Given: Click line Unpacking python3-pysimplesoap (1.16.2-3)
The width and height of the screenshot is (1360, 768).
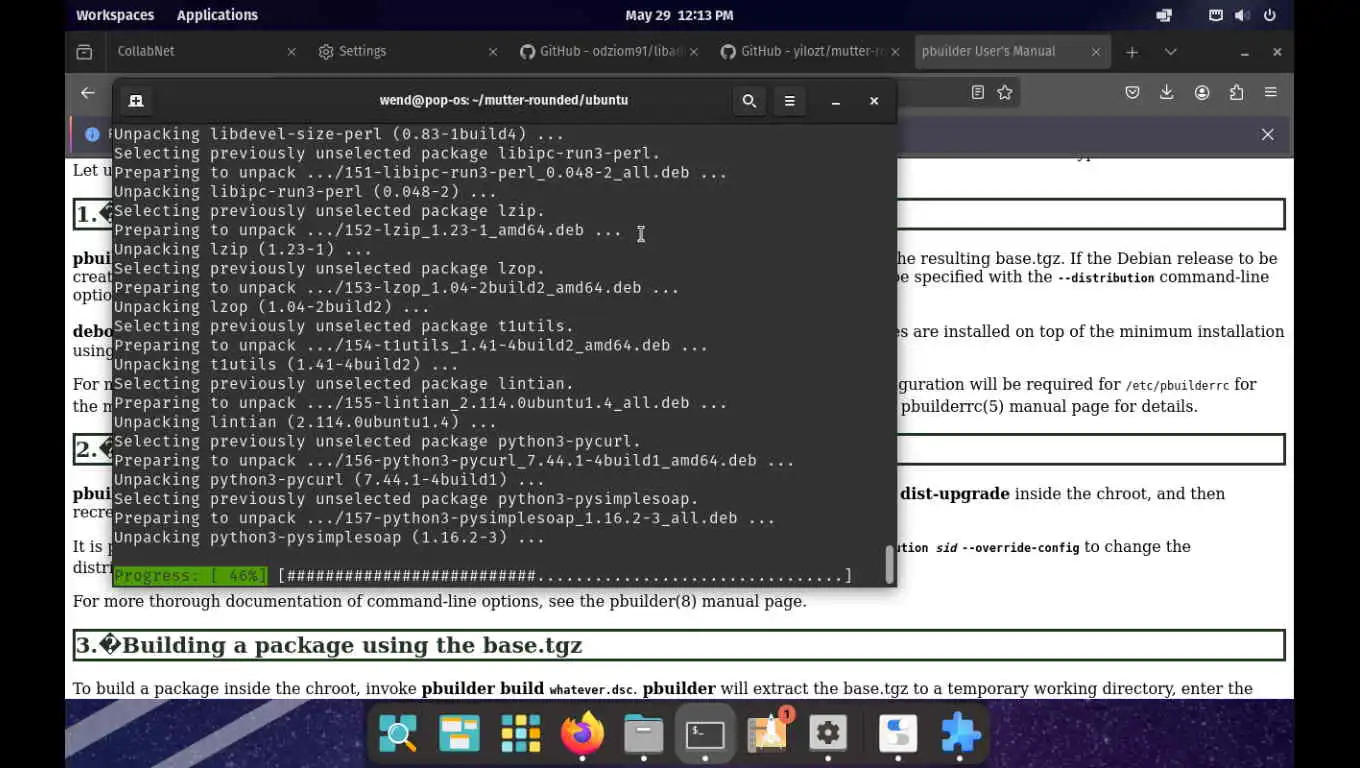Looking at the screenshot, I should 329,537.
